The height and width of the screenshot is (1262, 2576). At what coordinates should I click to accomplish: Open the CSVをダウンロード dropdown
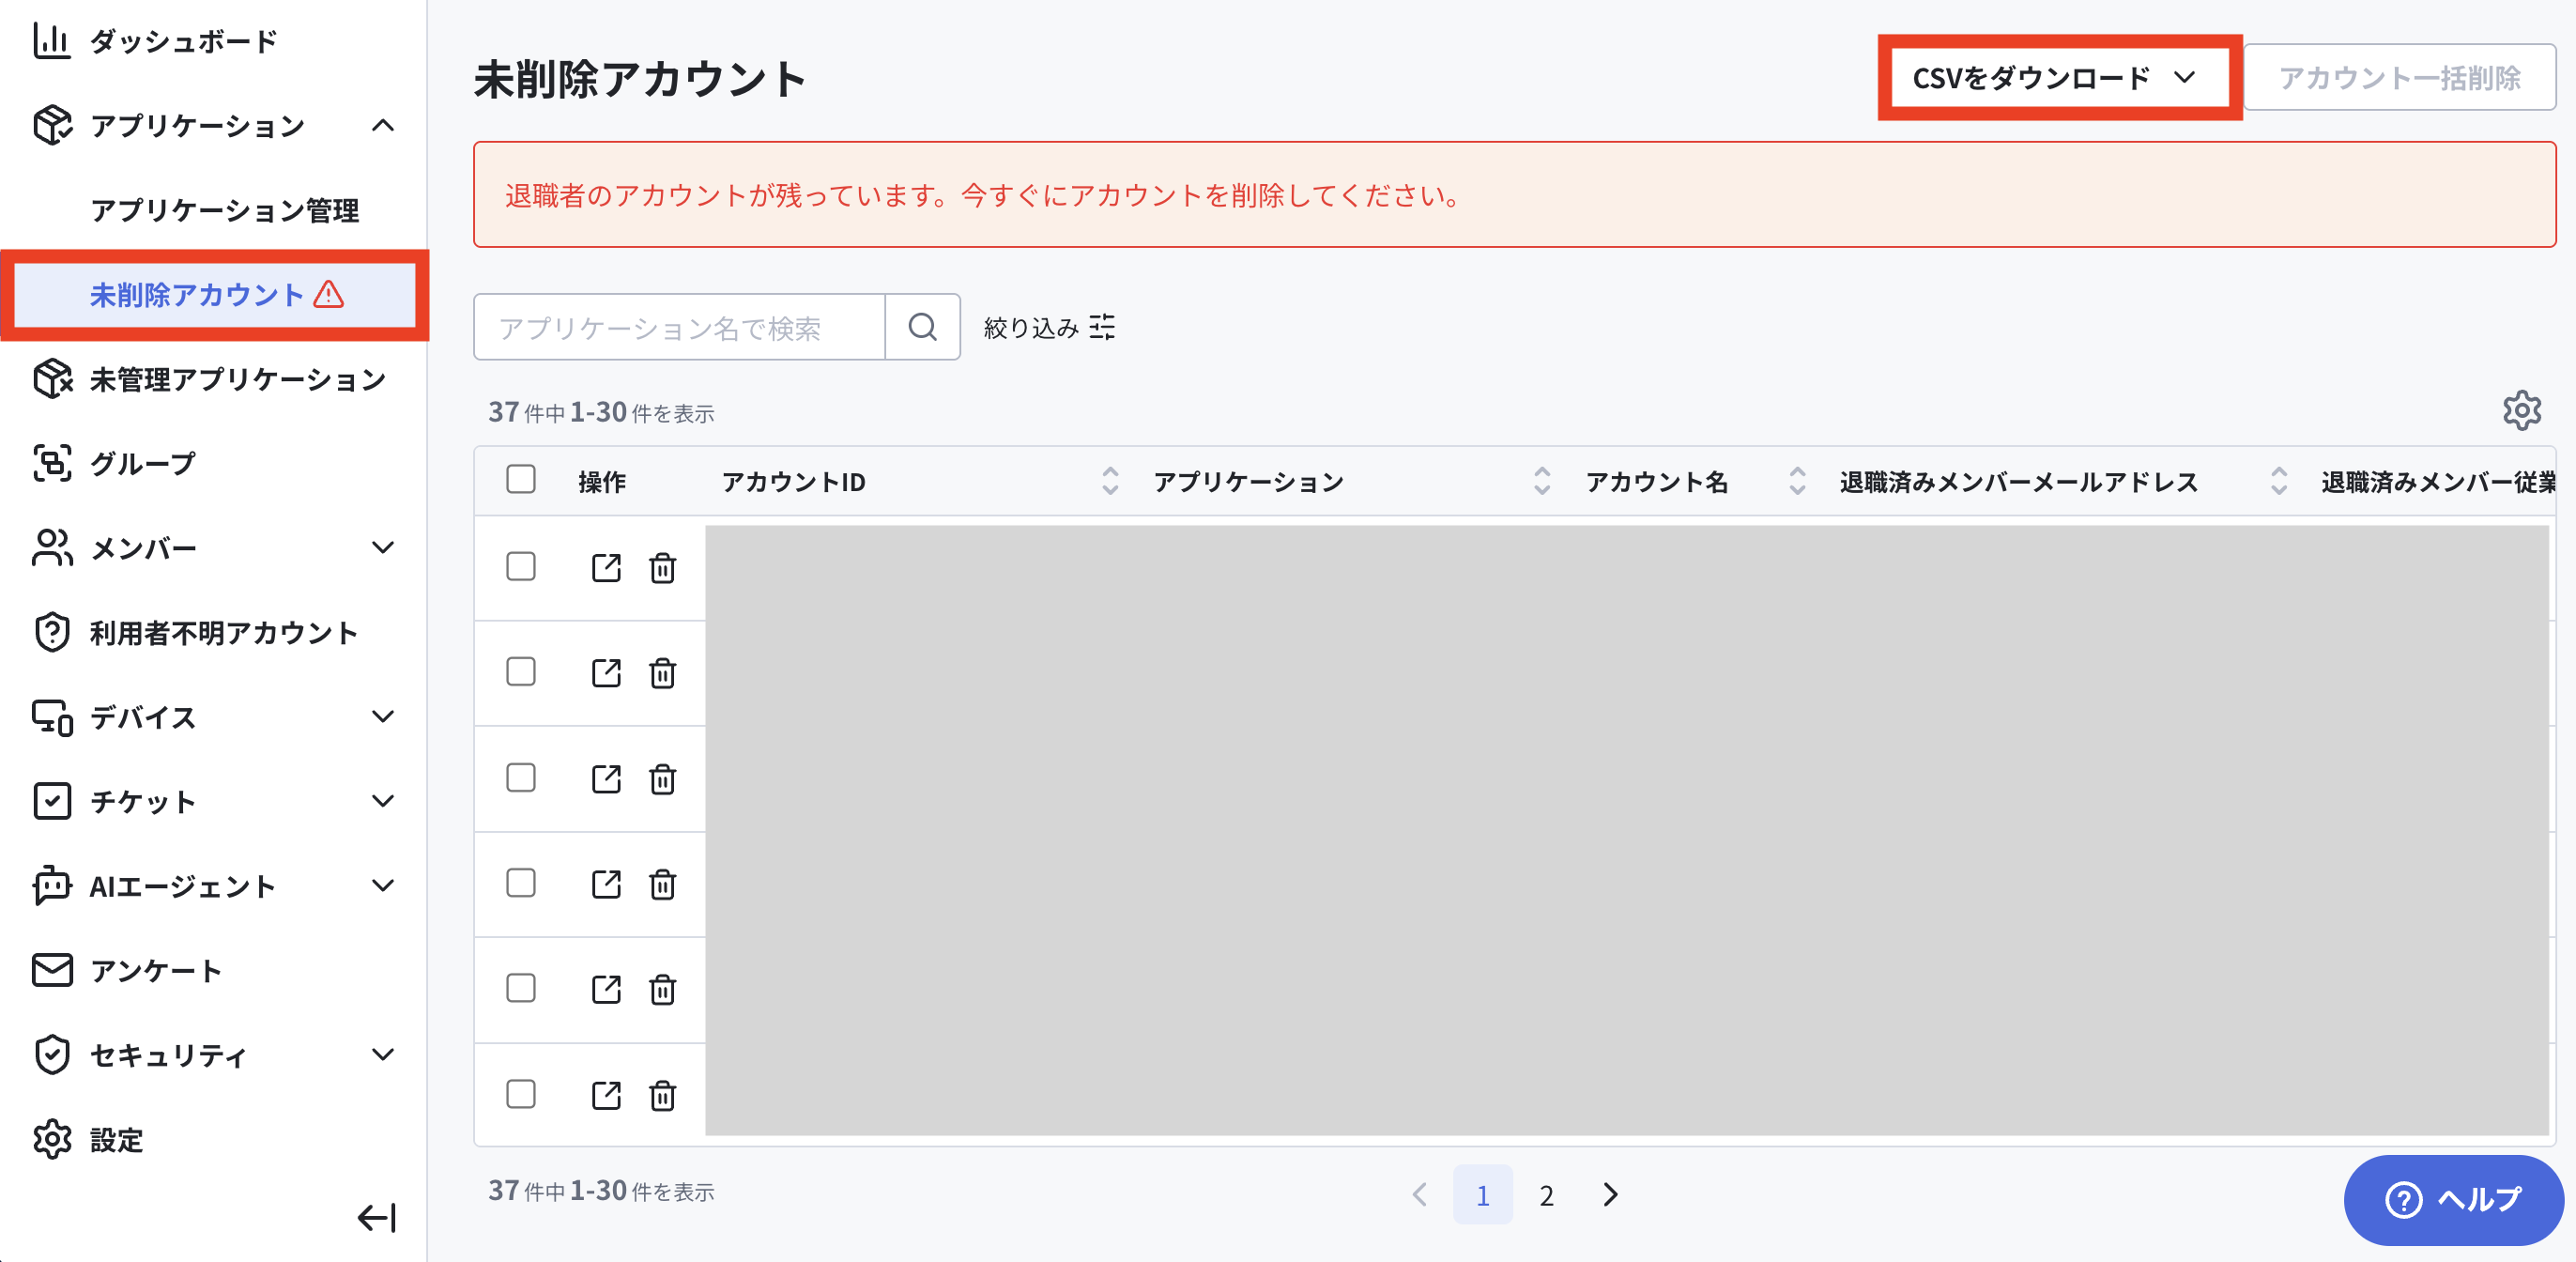(x=2058, y=77)
